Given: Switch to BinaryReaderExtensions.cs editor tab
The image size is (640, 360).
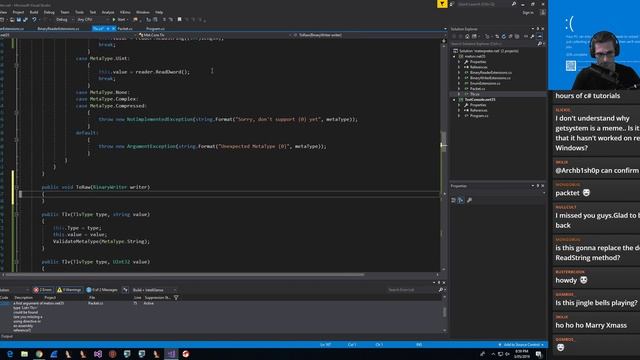Looking at the screenshot, I should tap(58, 29).
